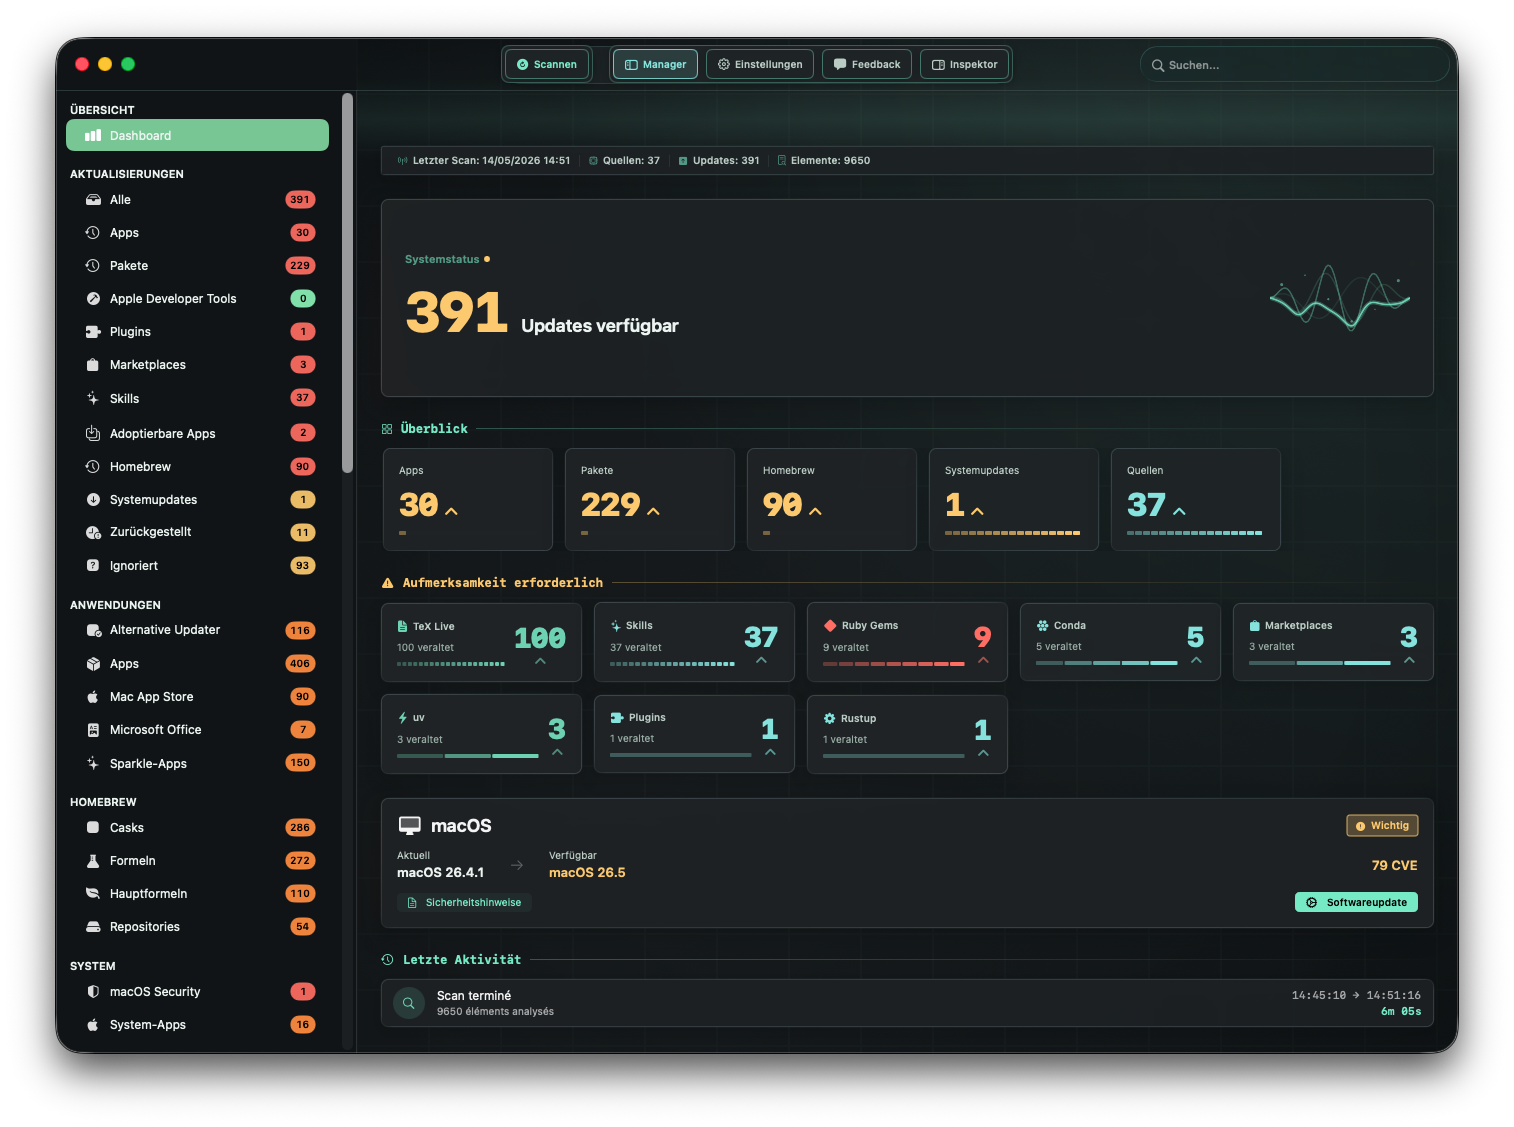Click the Conda card icon
Image resolution: width=1514 pixels, height=1127 pixels.
[x=1043, y=626]
